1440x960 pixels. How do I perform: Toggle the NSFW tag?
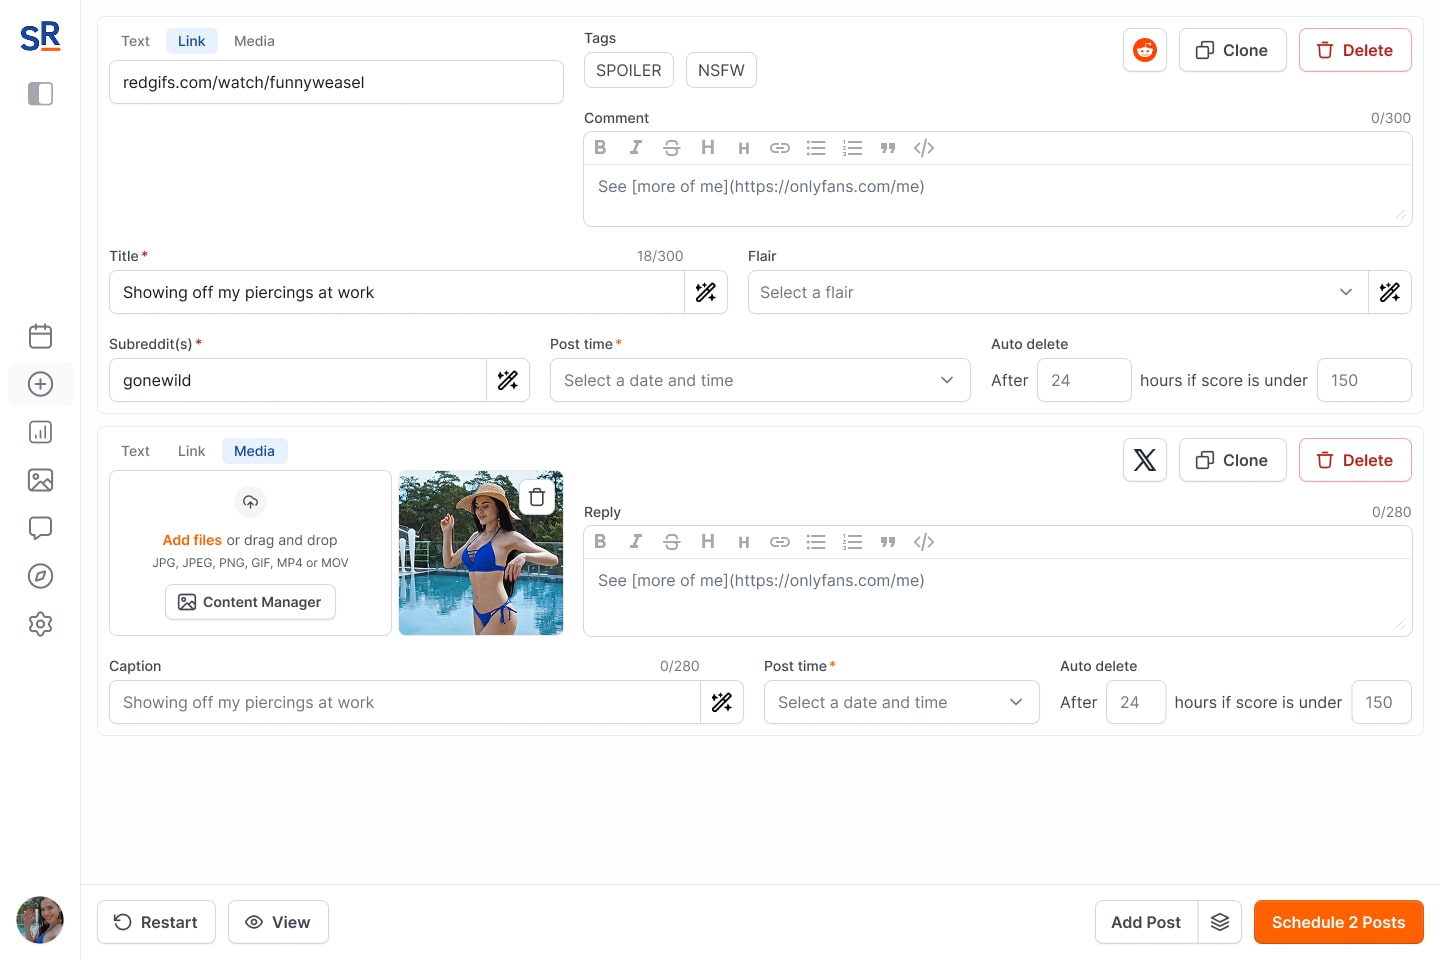click(721, 70)
